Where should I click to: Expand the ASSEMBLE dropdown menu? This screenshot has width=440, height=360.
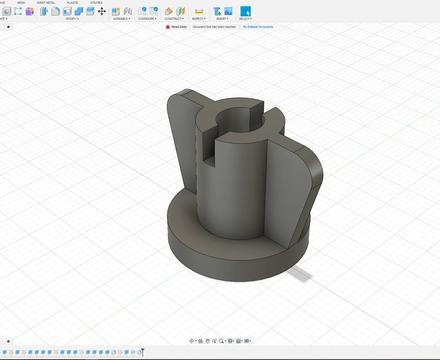(121, 19)
